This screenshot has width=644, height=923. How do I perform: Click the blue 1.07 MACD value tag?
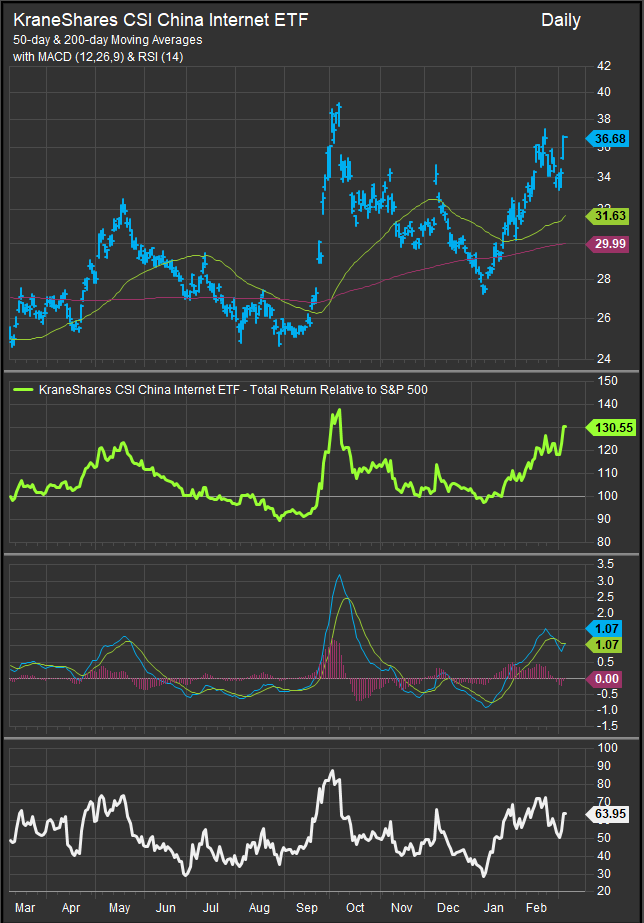pyautogui.click(x=605, y=629)
